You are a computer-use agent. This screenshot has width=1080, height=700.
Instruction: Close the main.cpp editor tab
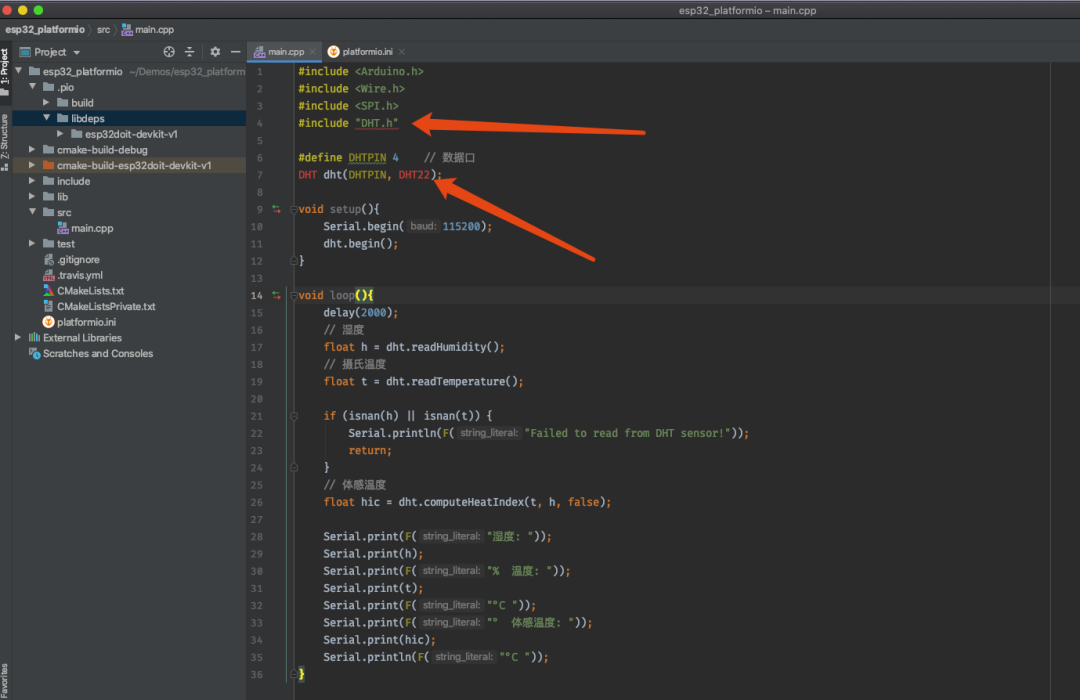(x=313, y=52)
